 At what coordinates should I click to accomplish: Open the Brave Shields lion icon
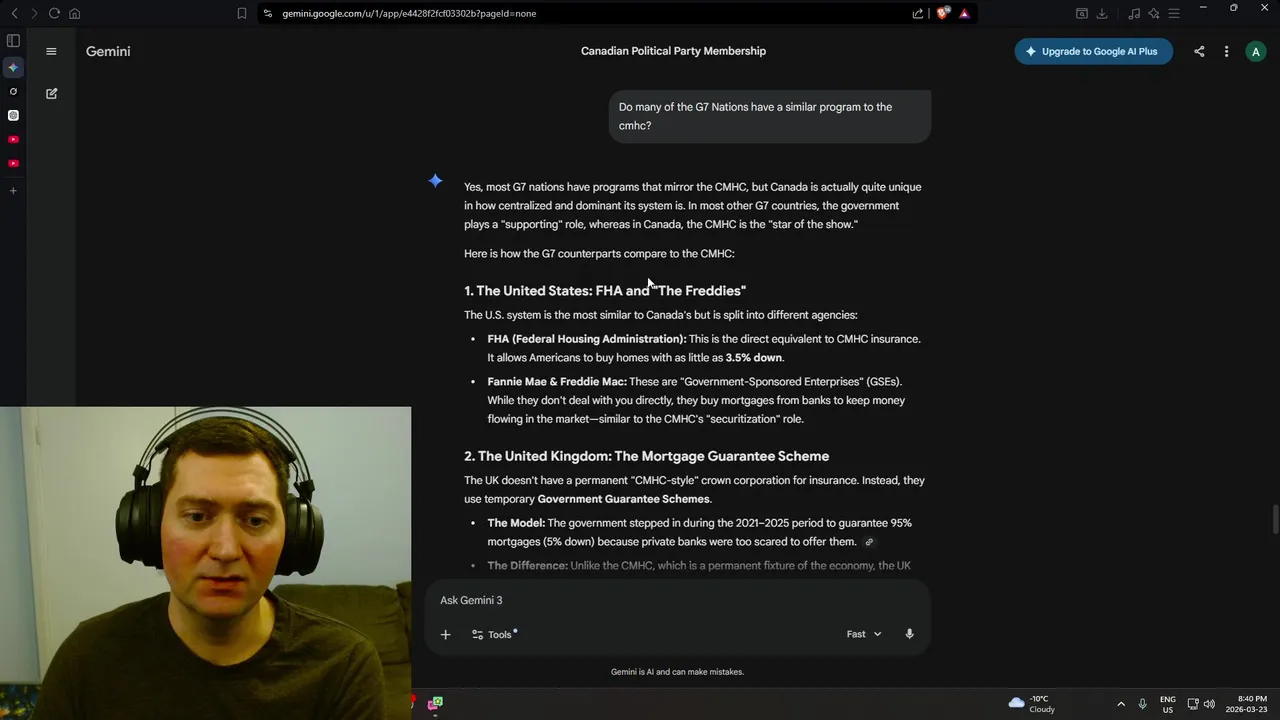[x=942, y=13]
